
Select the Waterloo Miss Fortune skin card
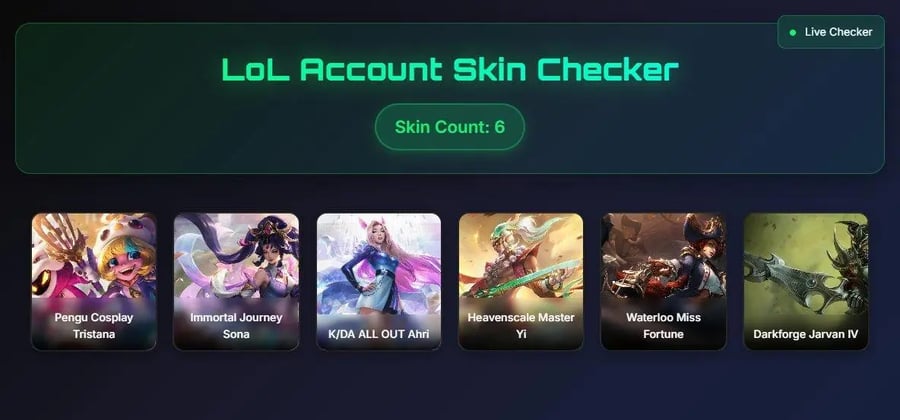point(664,282)
